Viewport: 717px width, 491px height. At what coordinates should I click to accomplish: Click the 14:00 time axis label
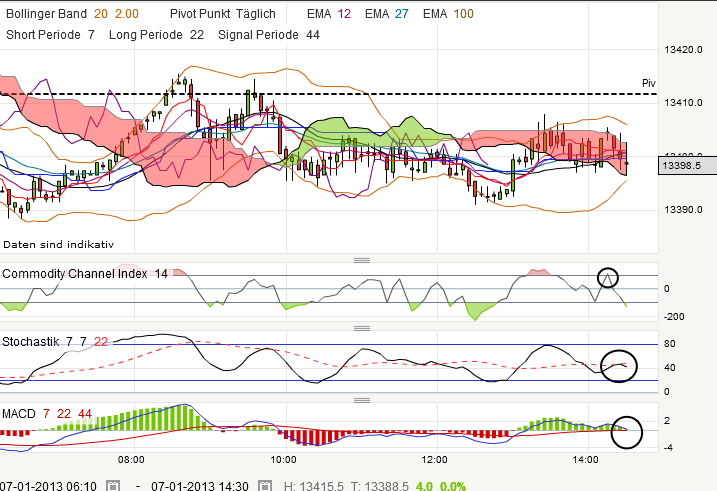tap(585, 460)
